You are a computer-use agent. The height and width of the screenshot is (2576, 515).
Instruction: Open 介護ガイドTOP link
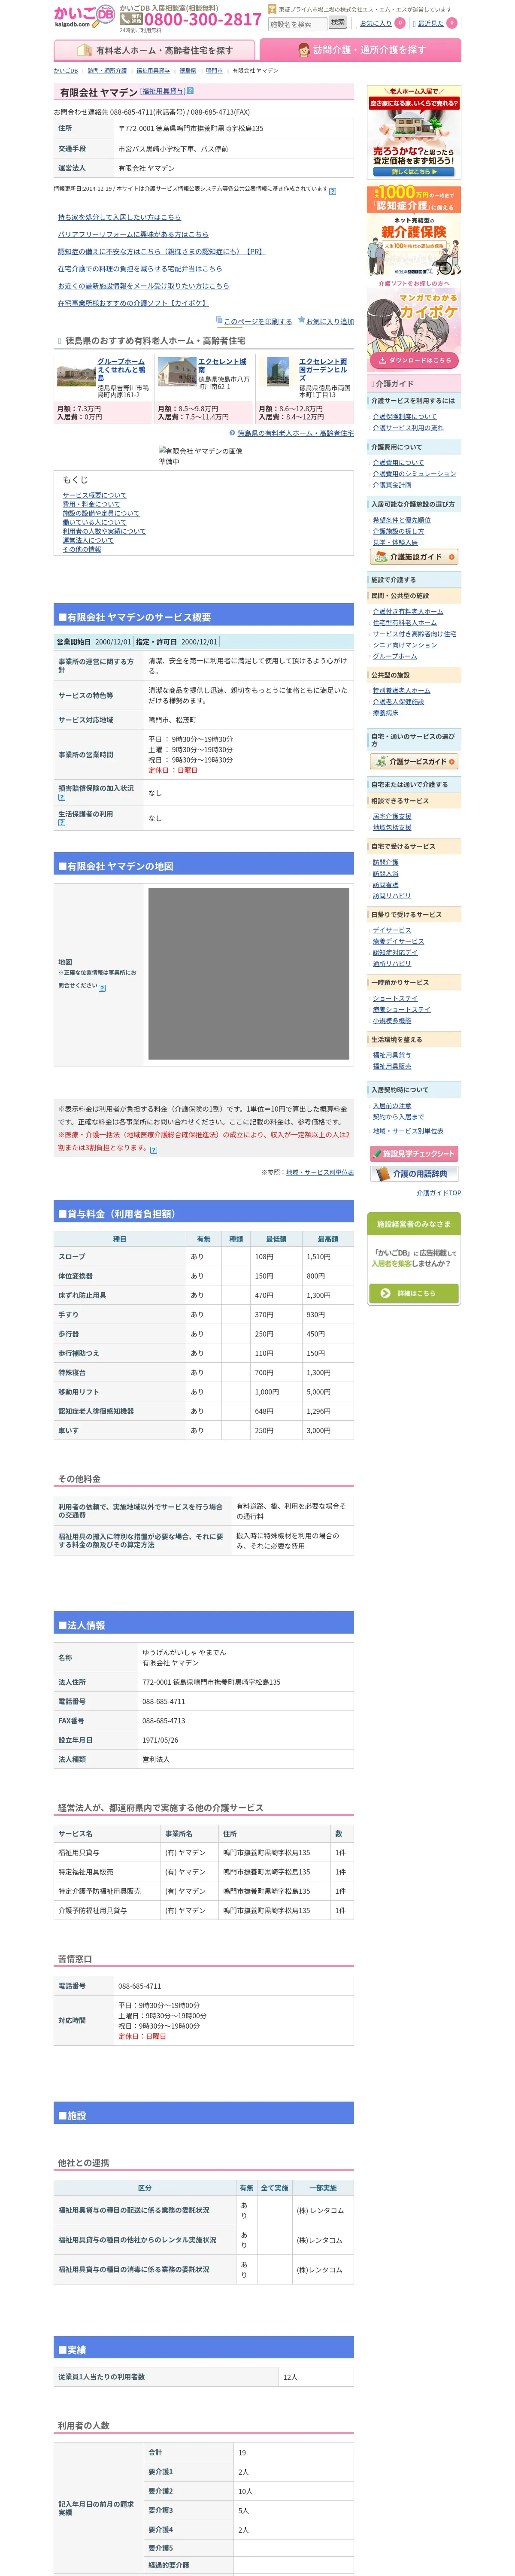point(439,1193)
